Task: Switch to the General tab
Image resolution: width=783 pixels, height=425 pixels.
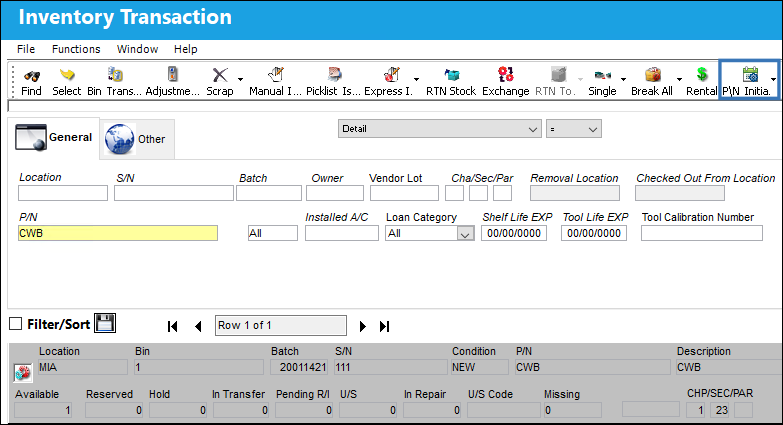Action: click(x=54, y=138)
